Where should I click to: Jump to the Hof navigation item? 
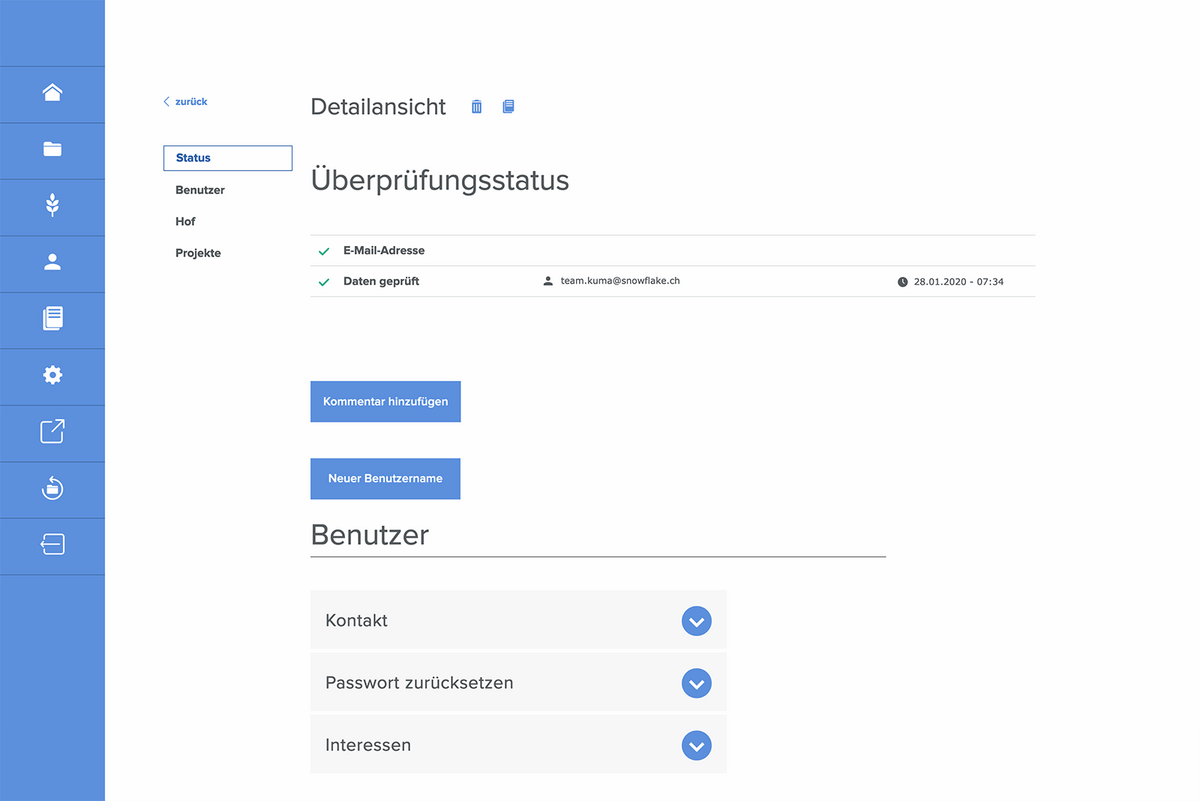pos(185,221)
